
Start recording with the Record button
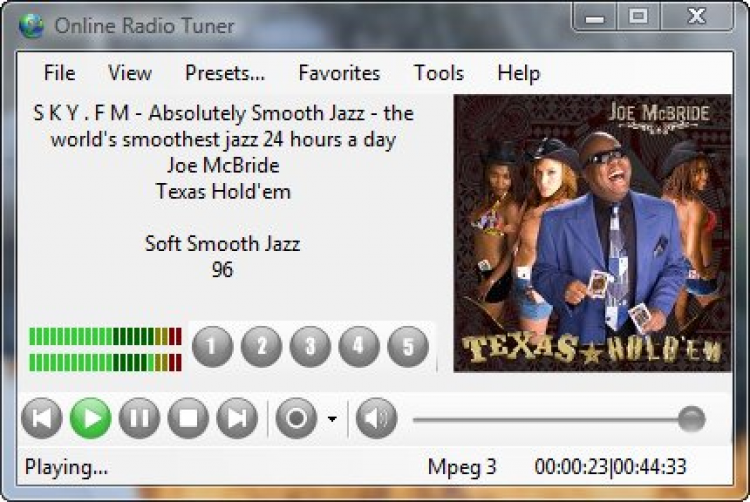296,418
